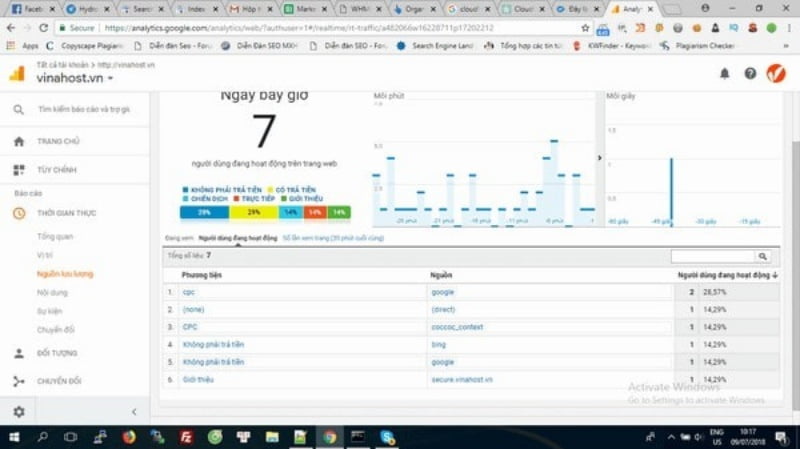Open Nội dung realtime report

(x=52, y=292)
